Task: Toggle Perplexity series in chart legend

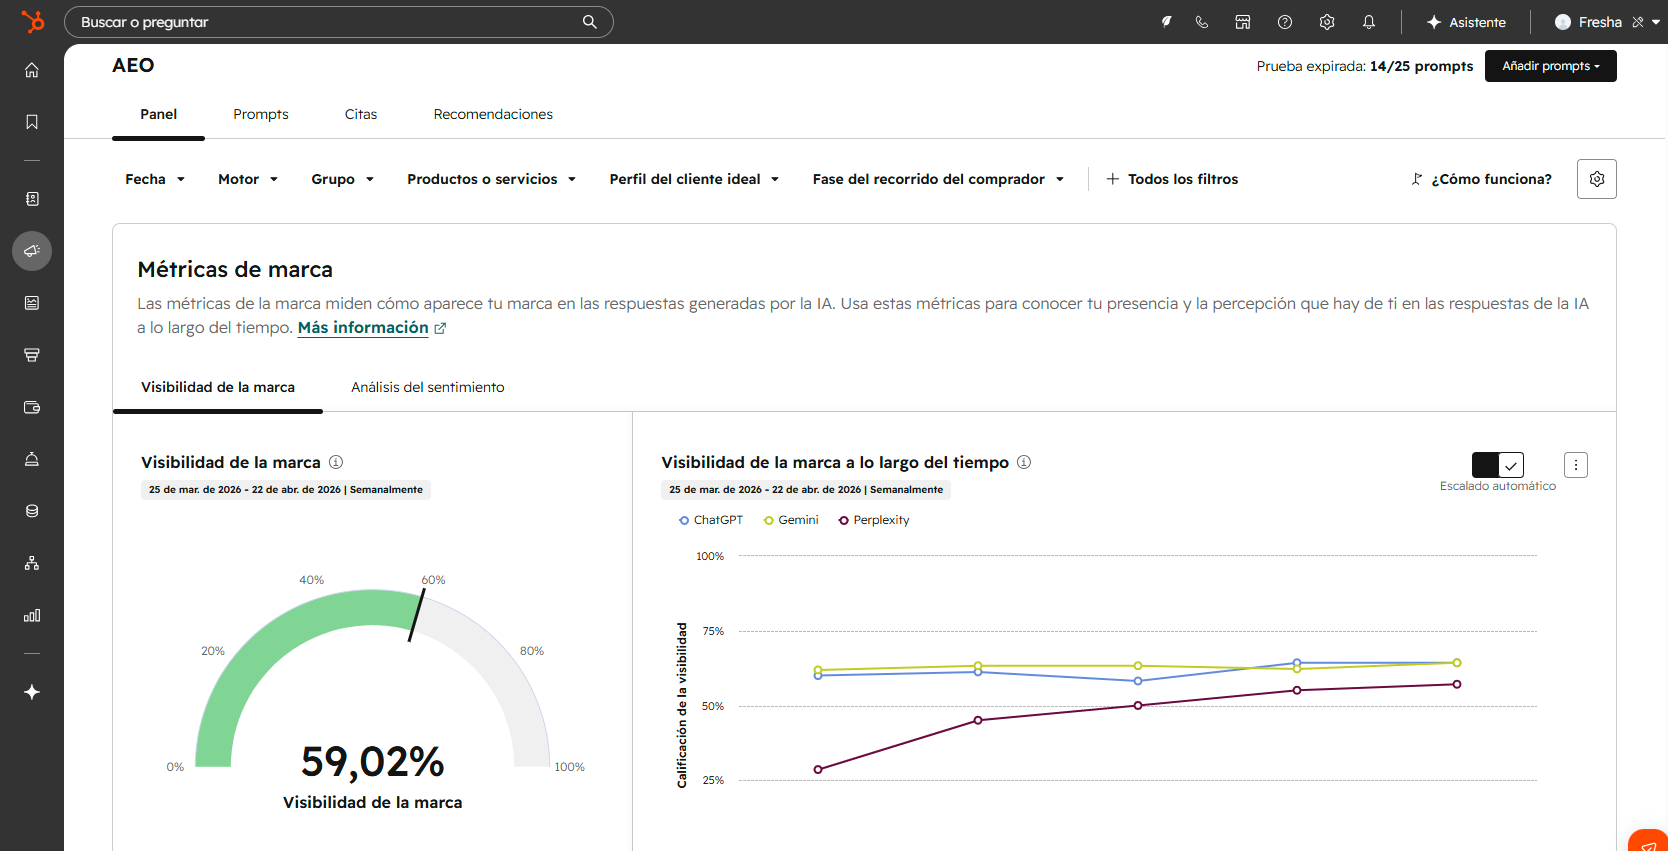Action: tap(874, 520)
